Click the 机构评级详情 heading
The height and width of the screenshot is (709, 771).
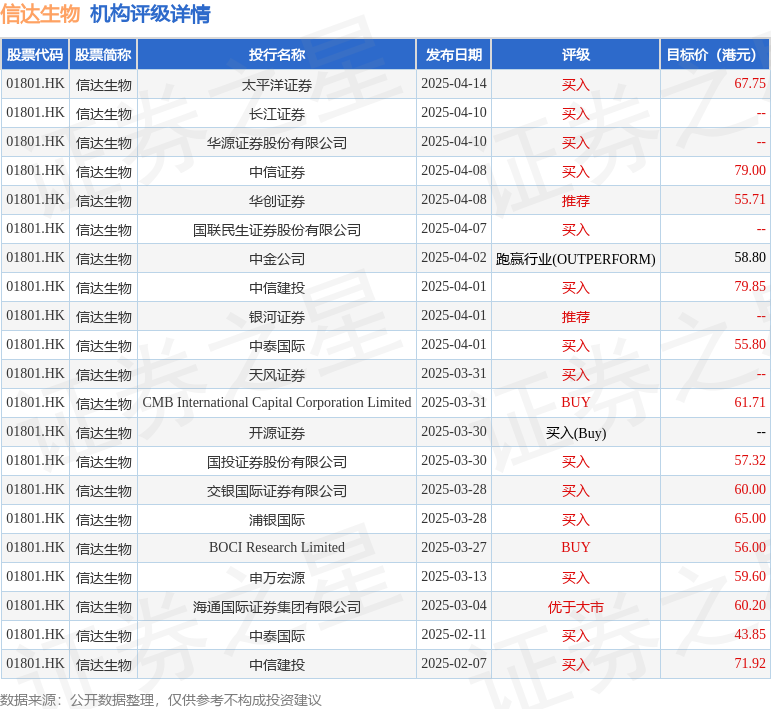pyautogui.click(x=150, y=14)
